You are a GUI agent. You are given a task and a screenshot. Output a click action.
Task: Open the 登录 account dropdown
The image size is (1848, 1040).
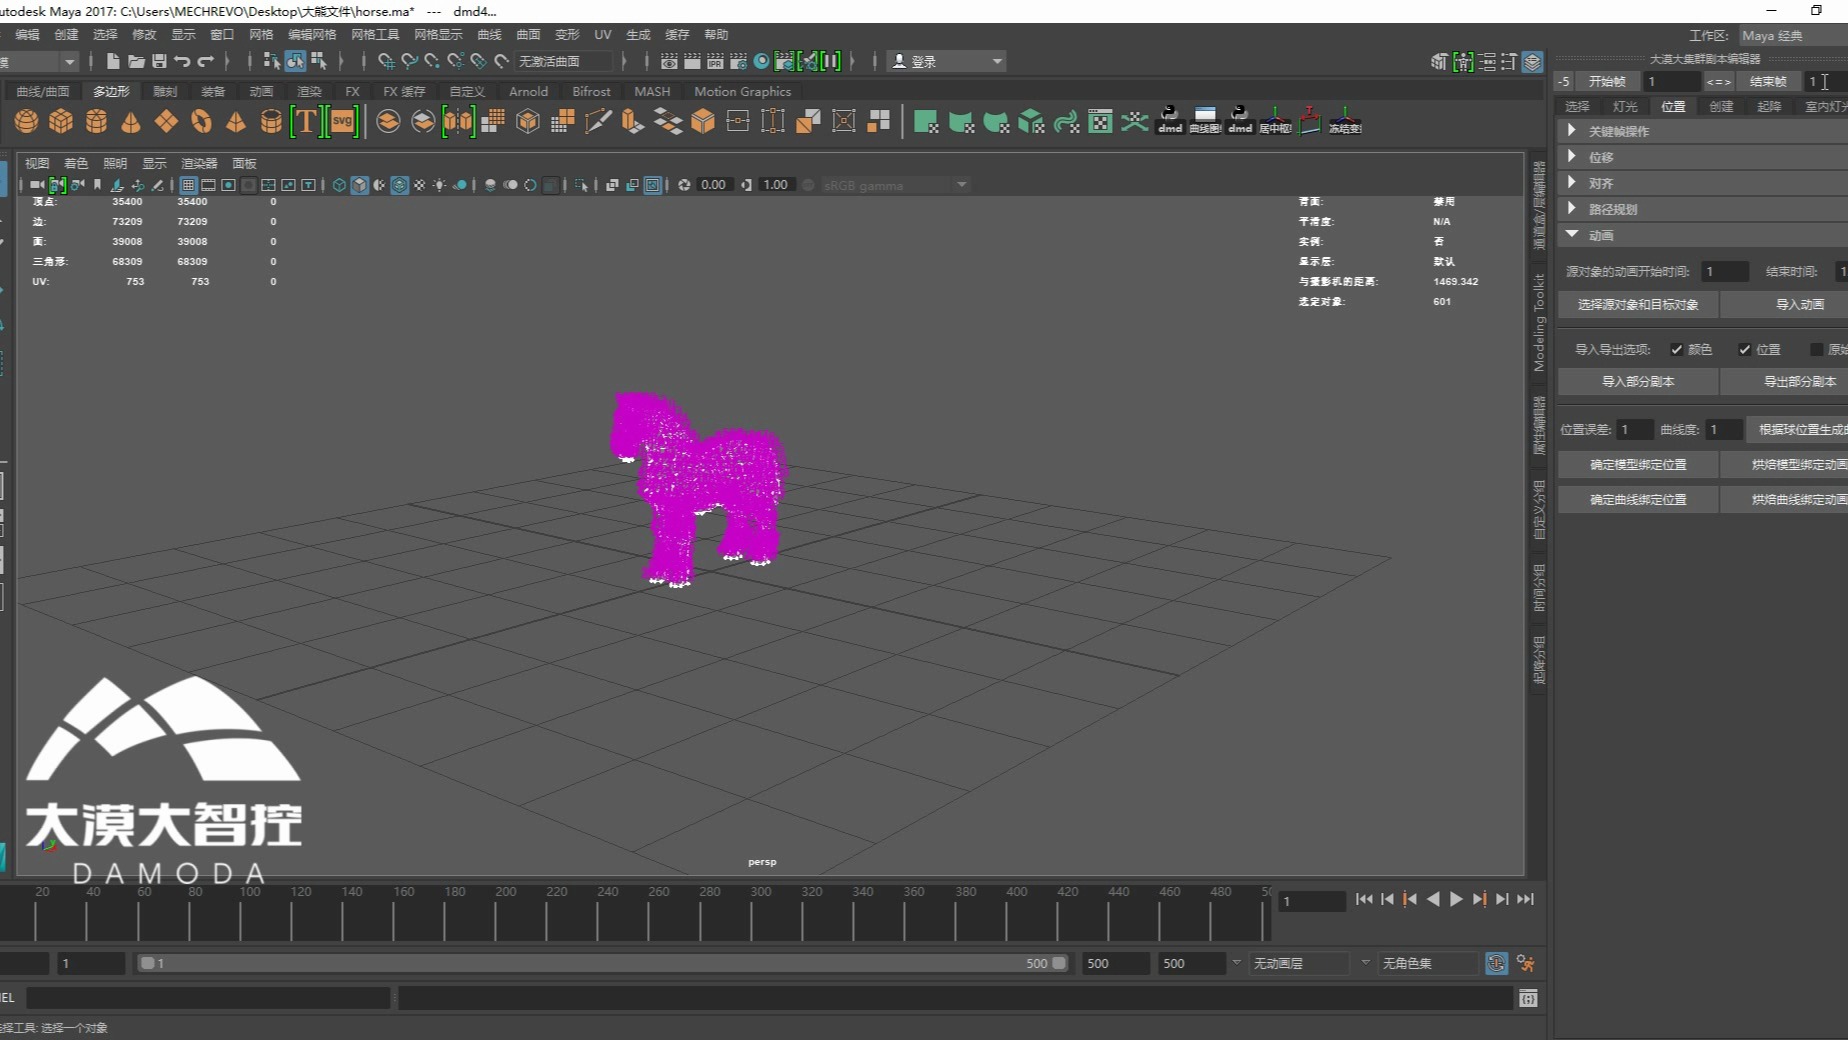(x=946, y=61)
